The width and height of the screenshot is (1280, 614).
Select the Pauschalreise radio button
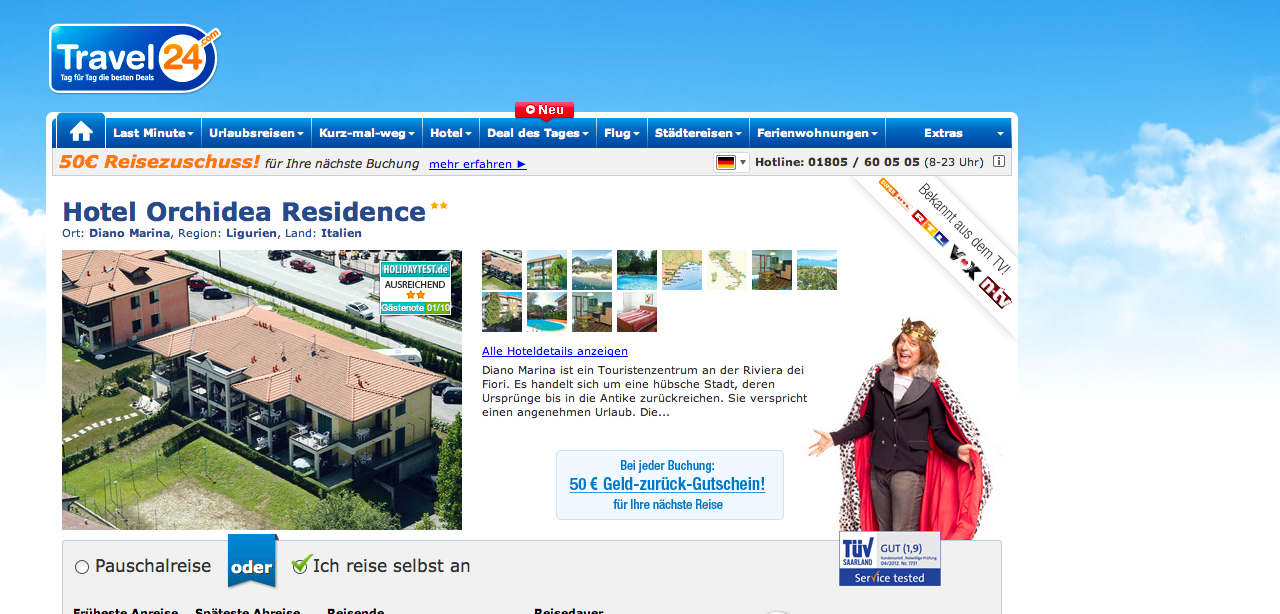point(82,567)
